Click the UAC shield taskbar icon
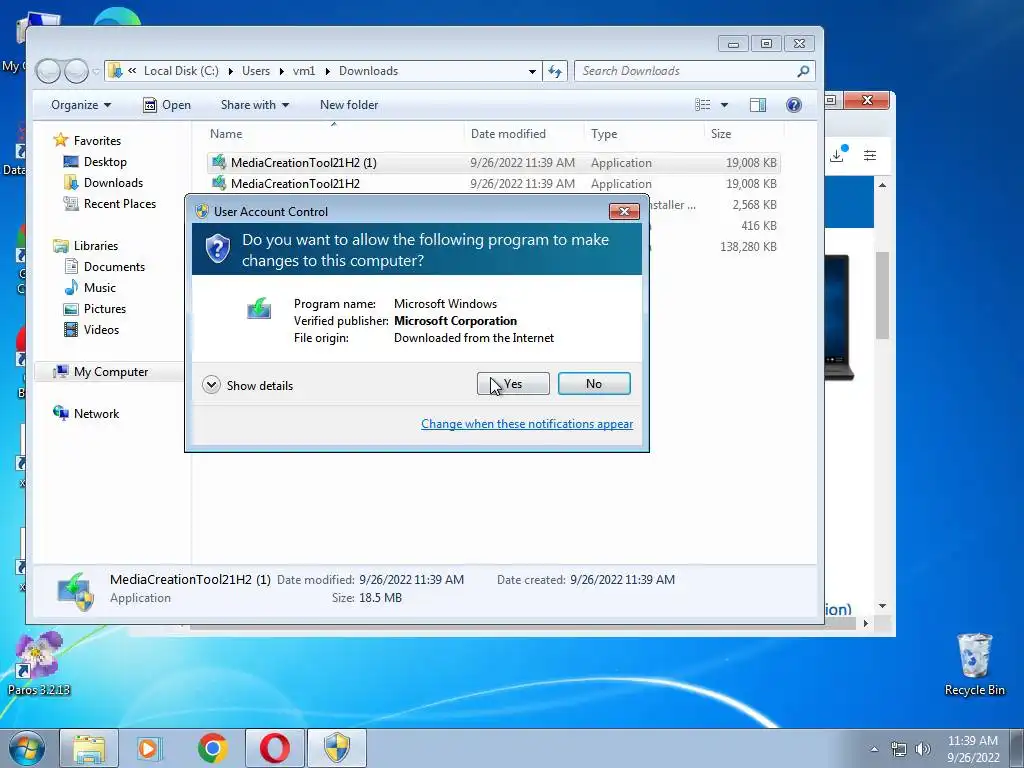Viewport: 1024px width, 768px height. [x=337, y=748]
